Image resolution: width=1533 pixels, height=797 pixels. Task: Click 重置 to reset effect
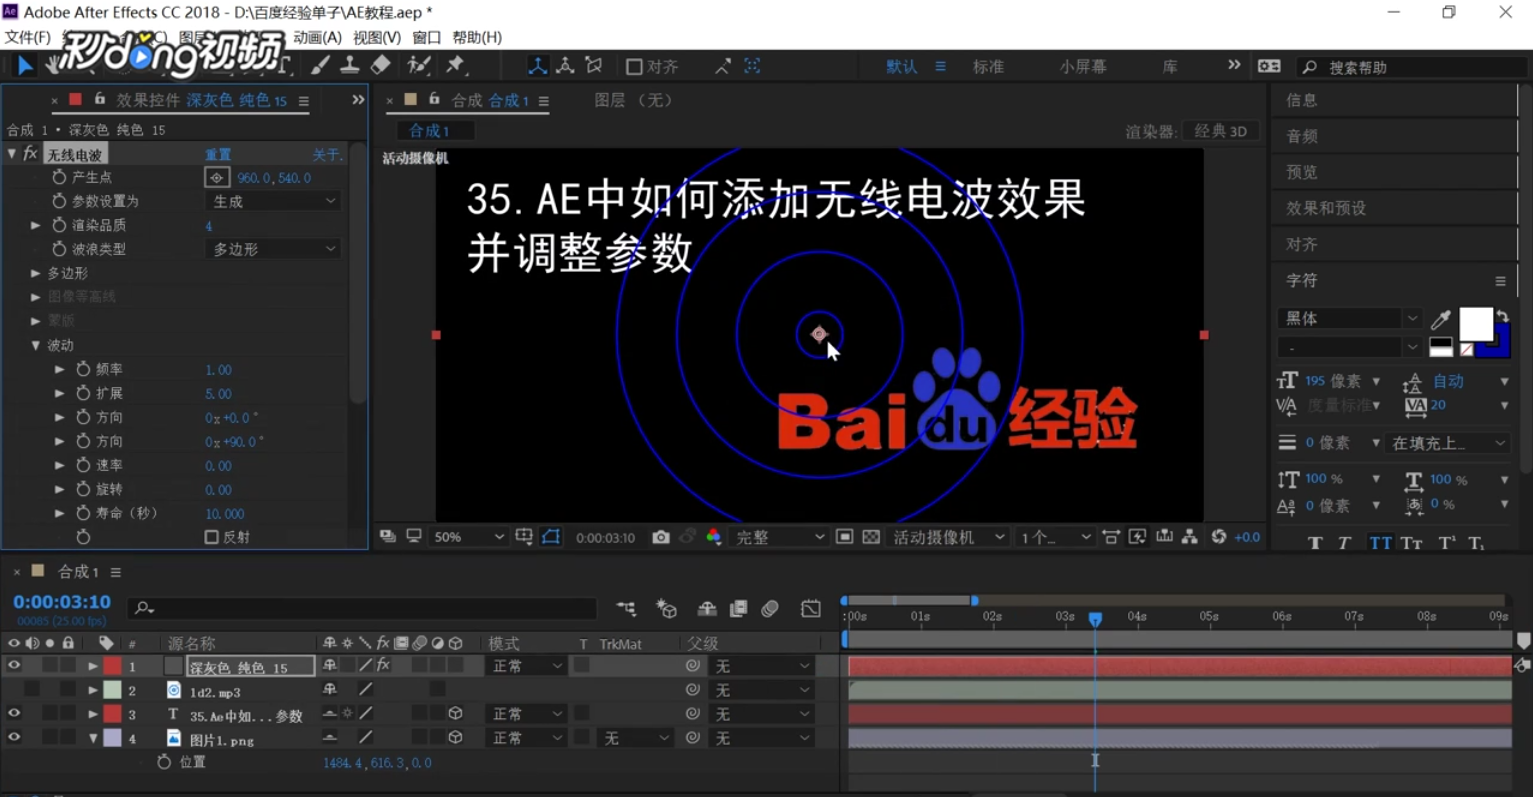click(x=218, y=154)
